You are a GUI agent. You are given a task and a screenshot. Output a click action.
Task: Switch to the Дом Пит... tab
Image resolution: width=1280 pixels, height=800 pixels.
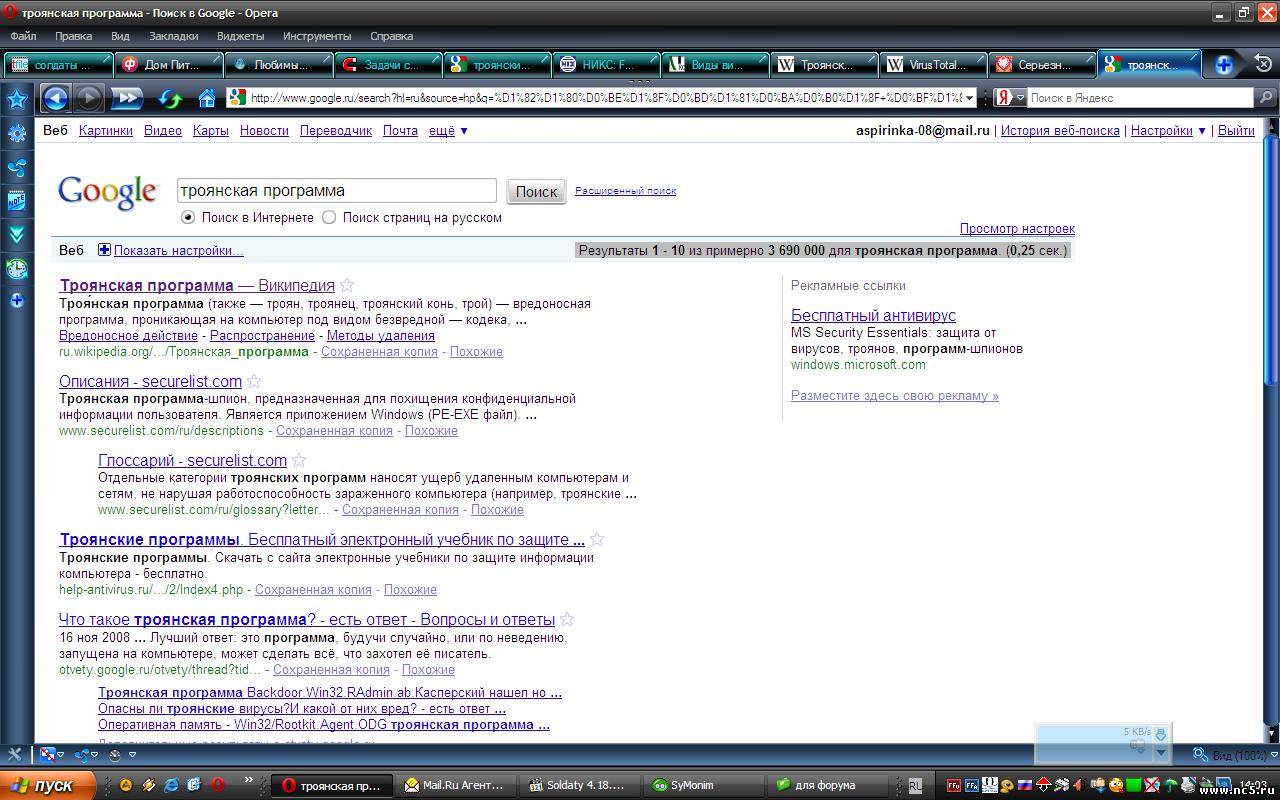(168, 65)
